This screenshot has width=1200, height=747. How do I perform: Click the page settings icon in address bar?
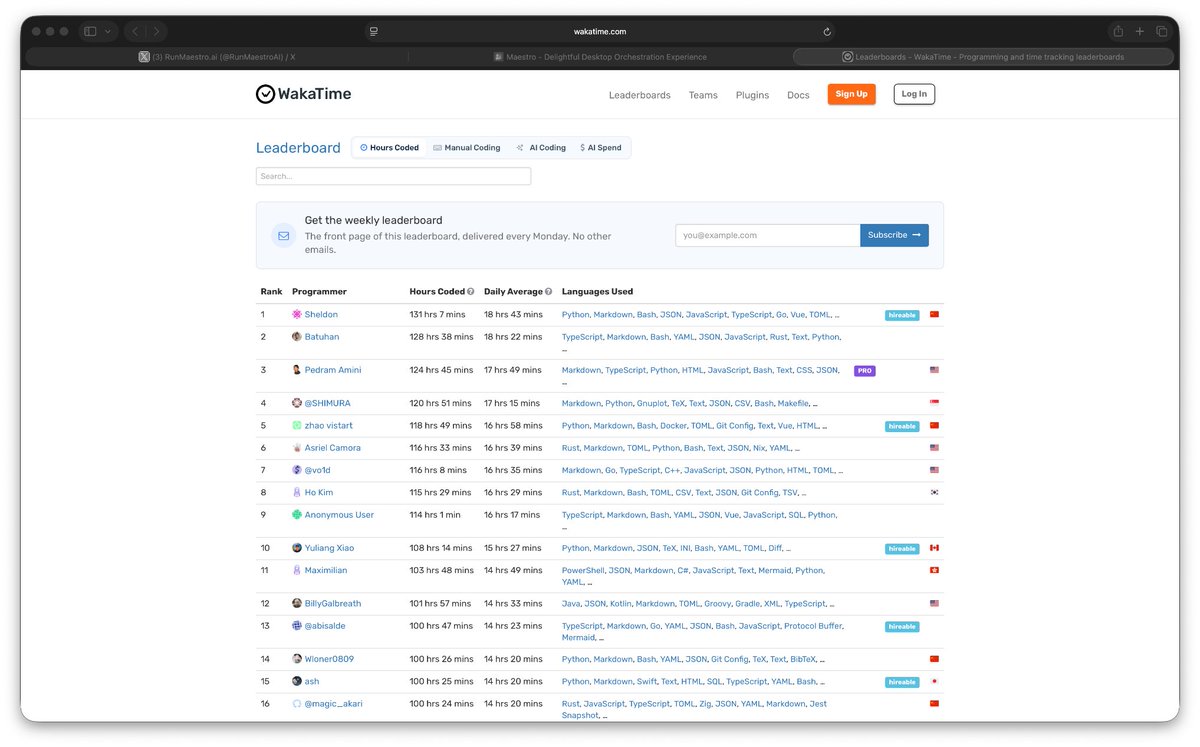pyautogui.click(x=373, y=32)
